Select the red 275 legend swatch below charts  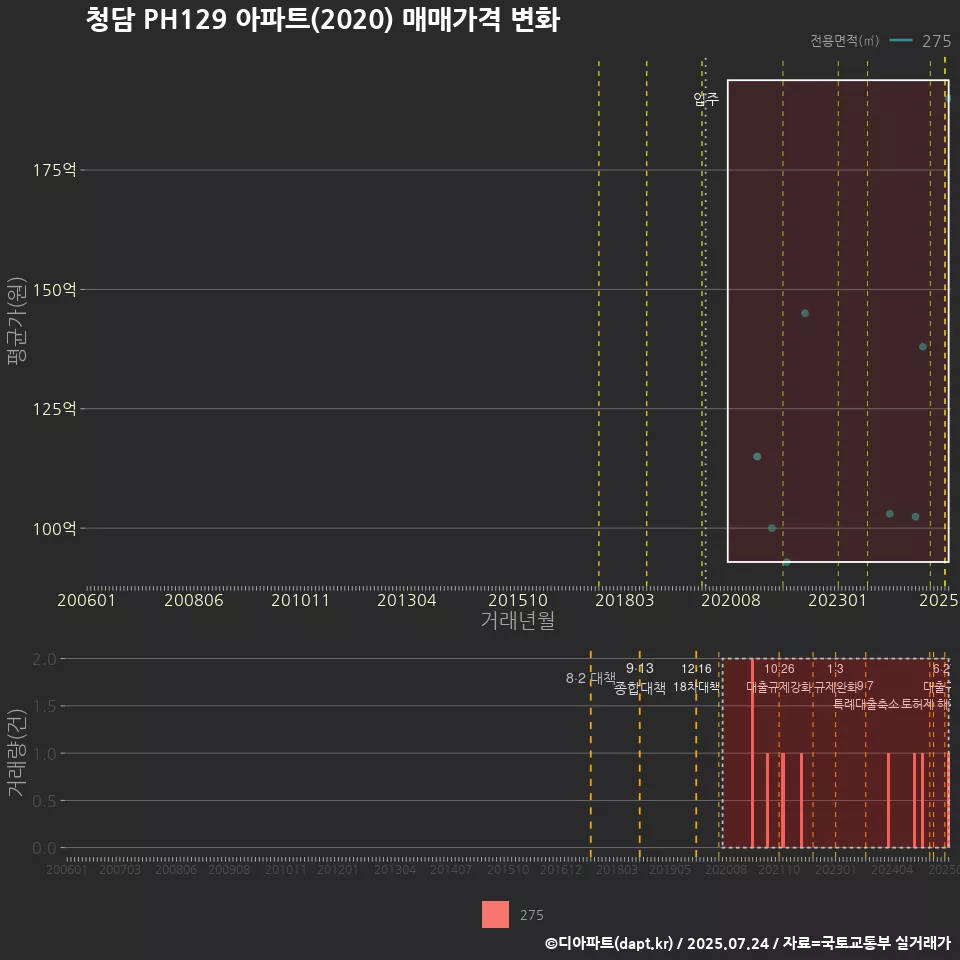pos(495,915)
